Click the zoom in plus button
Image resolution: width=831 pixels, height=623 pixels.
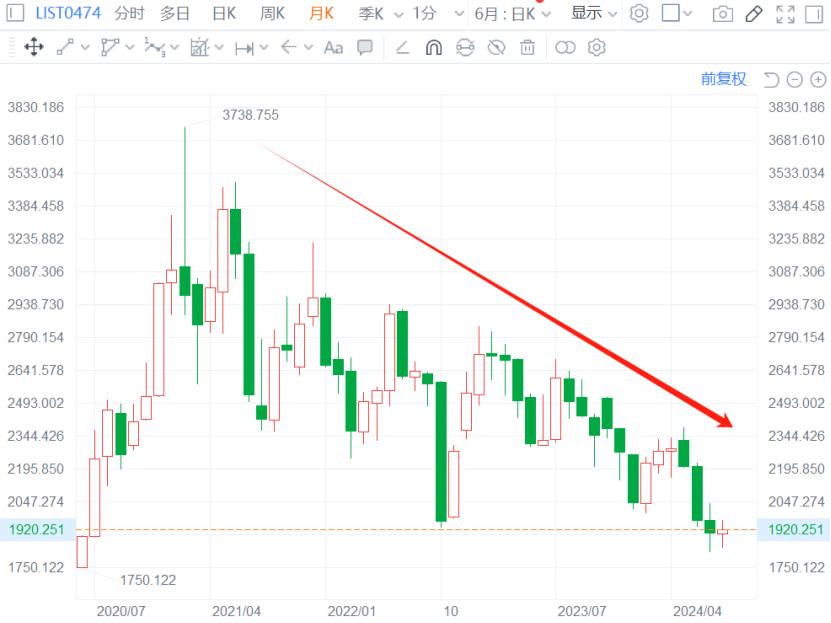817,79
